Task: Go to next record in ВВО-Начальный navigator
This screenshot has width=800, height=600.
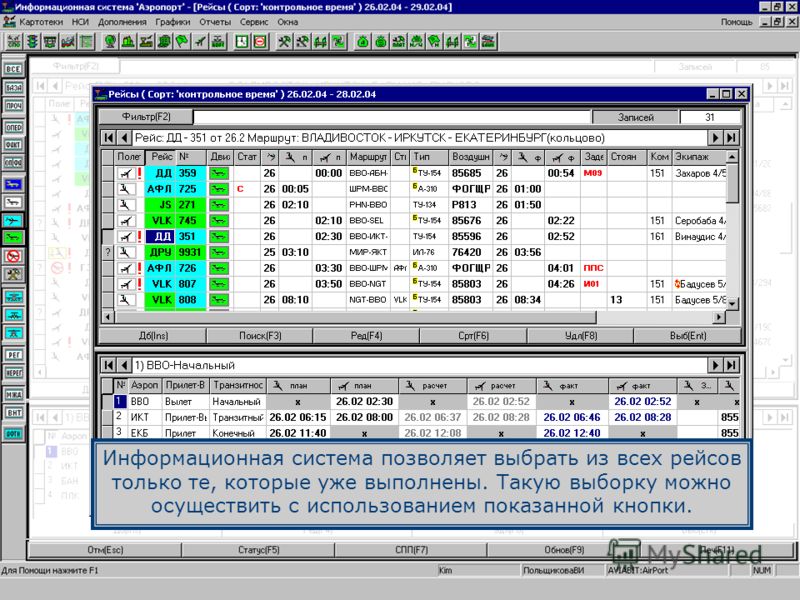Action: [715, 365]
